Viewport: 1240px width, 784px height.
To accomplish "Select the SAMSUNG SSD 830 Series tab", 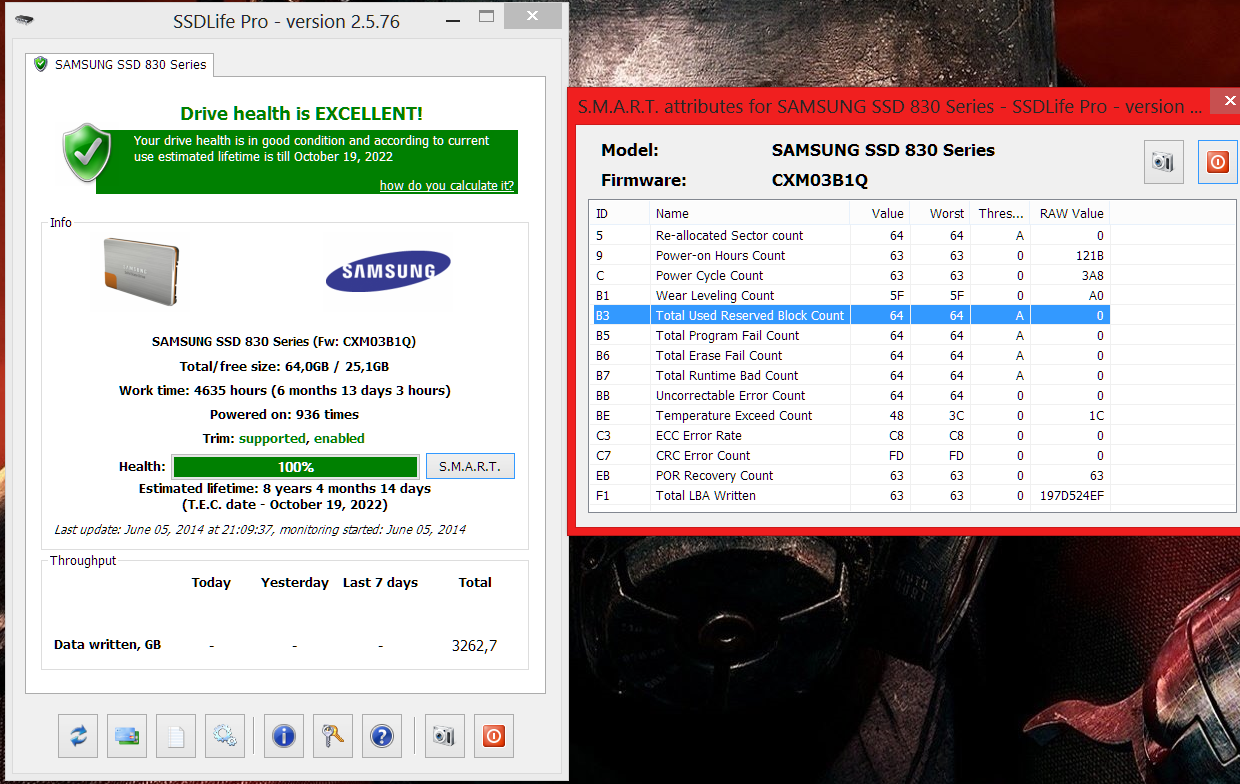I will coord(120,64).
